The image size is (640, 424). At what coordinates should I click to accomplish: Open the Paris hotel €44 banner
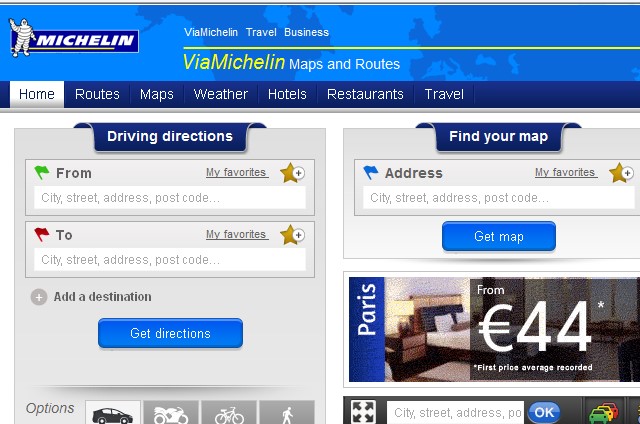tap(494, 329)
